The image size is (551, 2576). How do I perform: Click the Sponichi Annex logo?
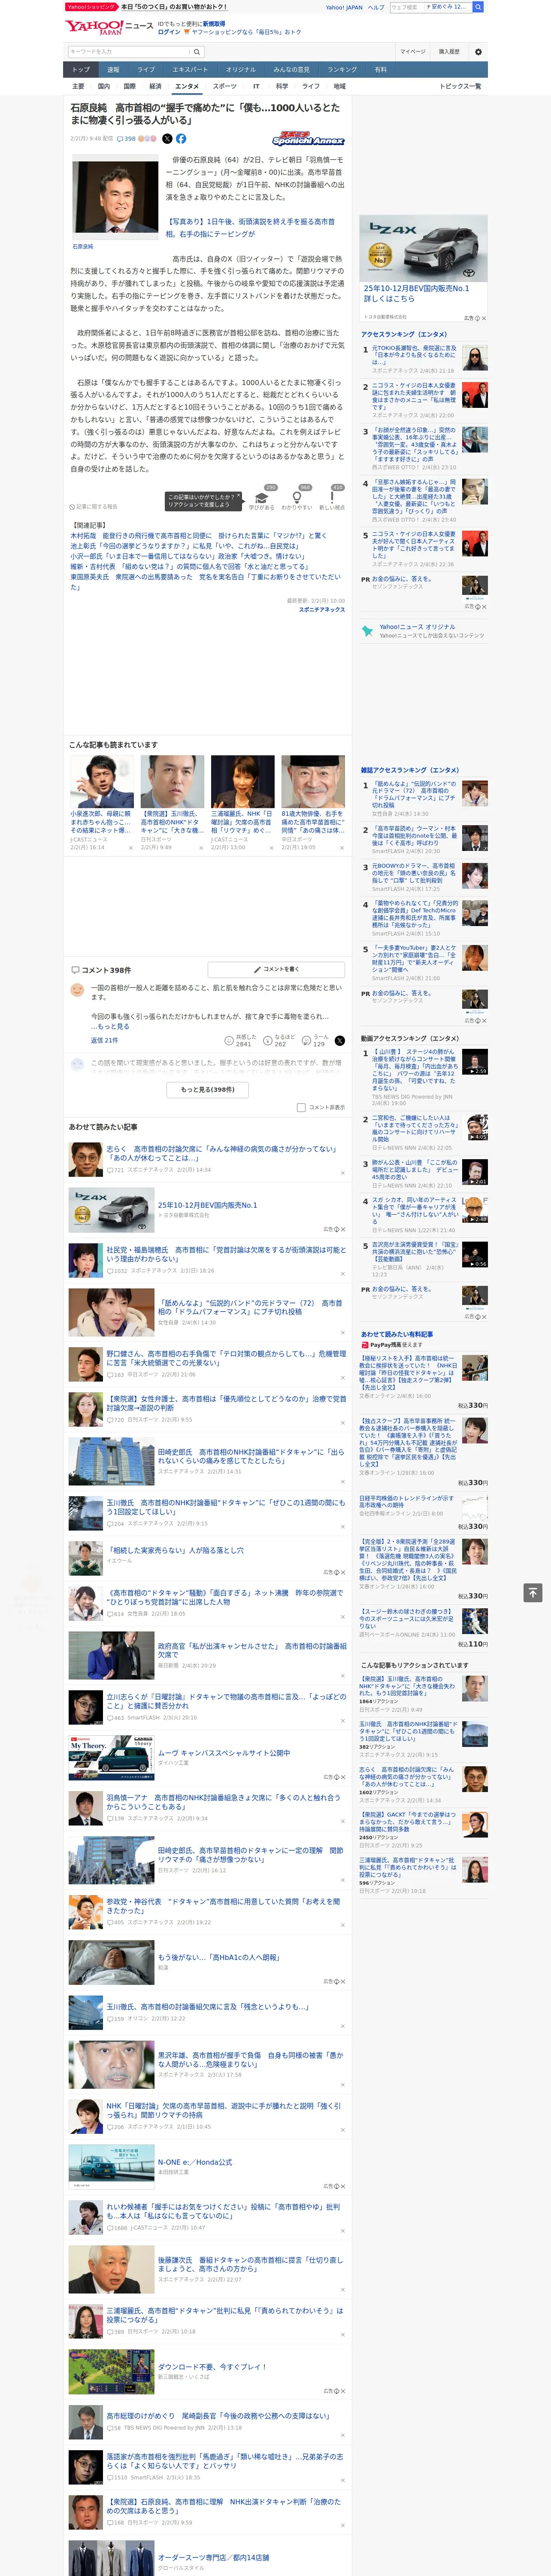(x=308, y=140)
